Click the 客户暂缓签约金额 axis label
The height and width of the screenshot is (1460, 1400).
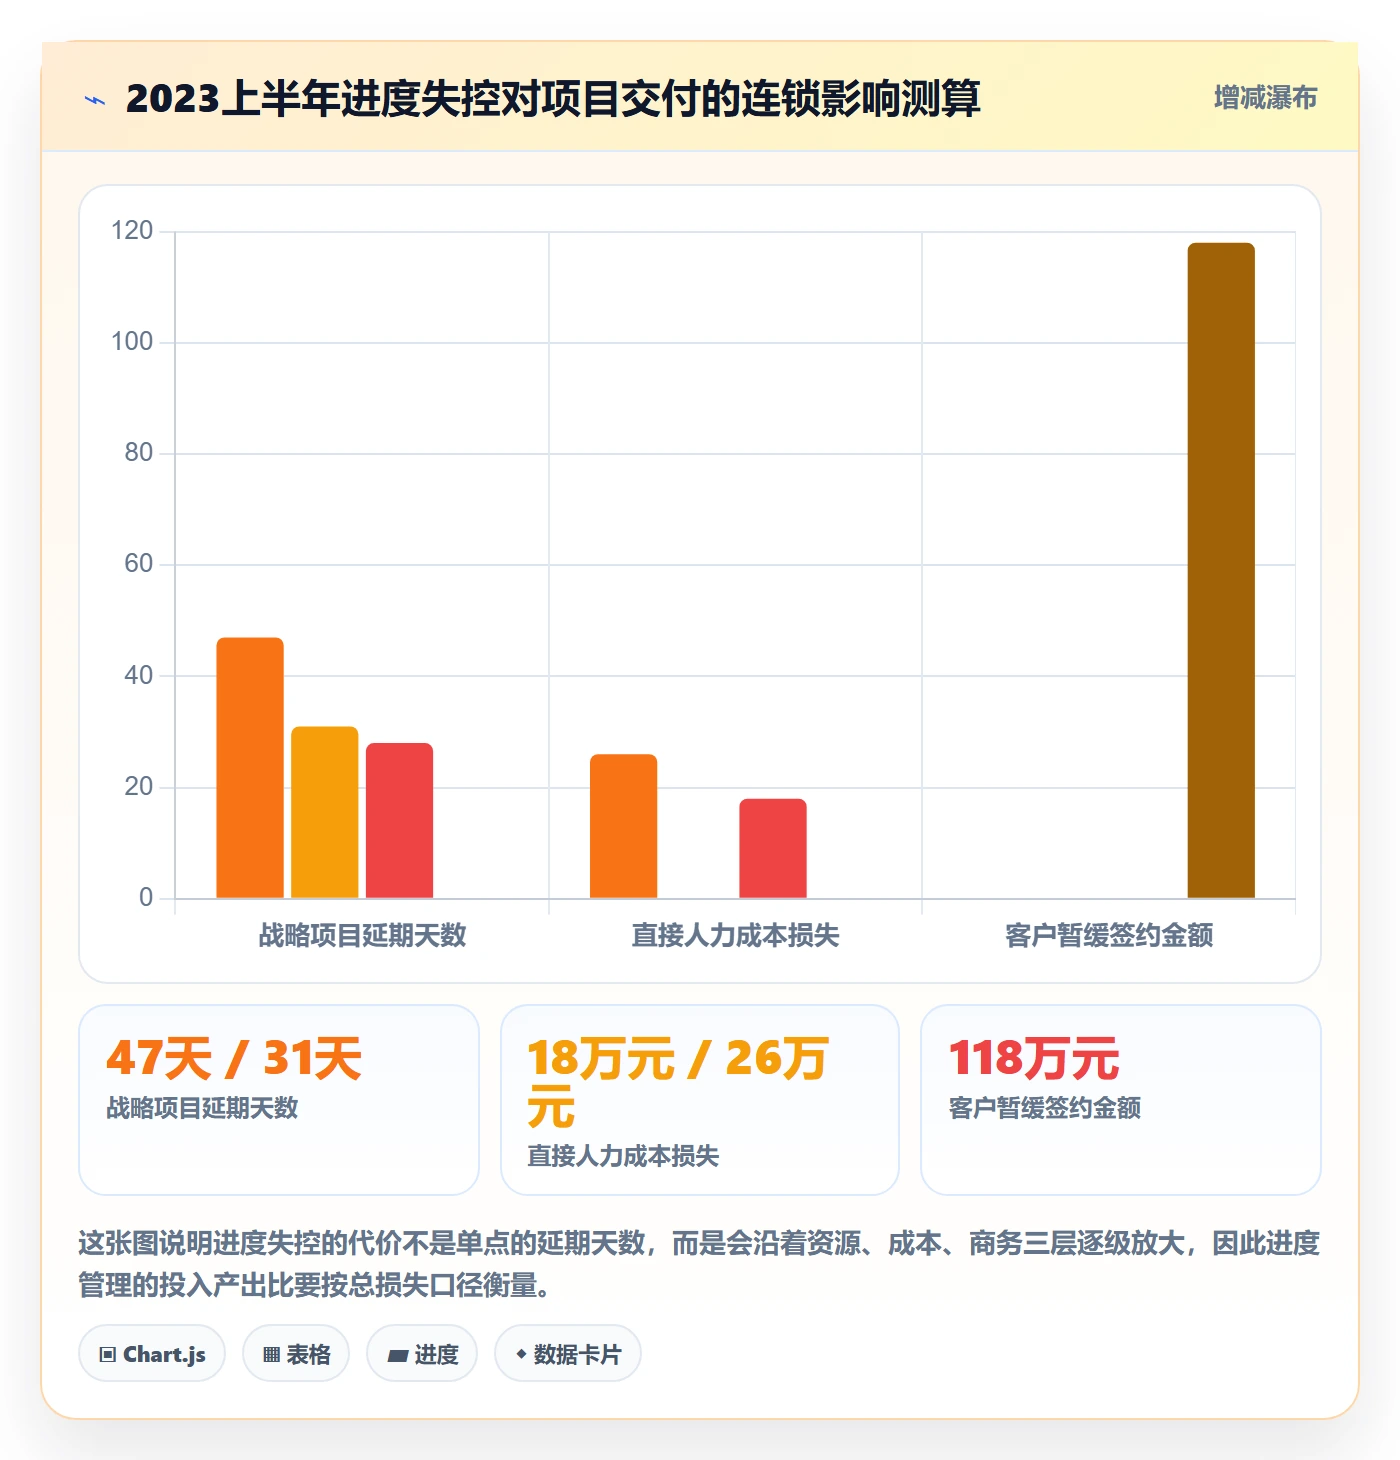pyautogui.click(x=1109, y=935)
